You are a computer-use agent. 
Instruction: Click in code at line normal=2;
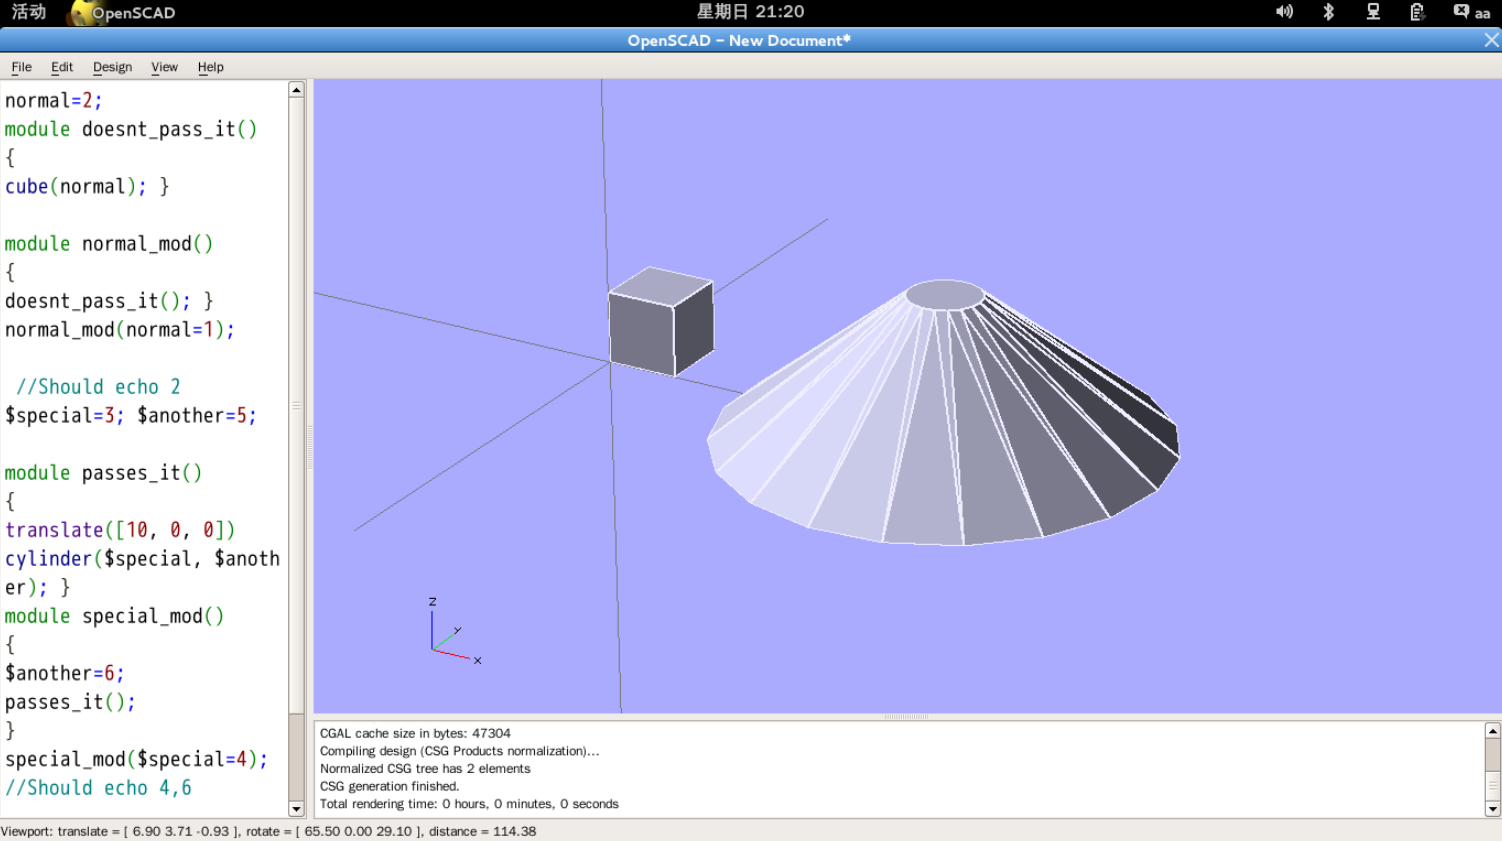tap(54, 101)
